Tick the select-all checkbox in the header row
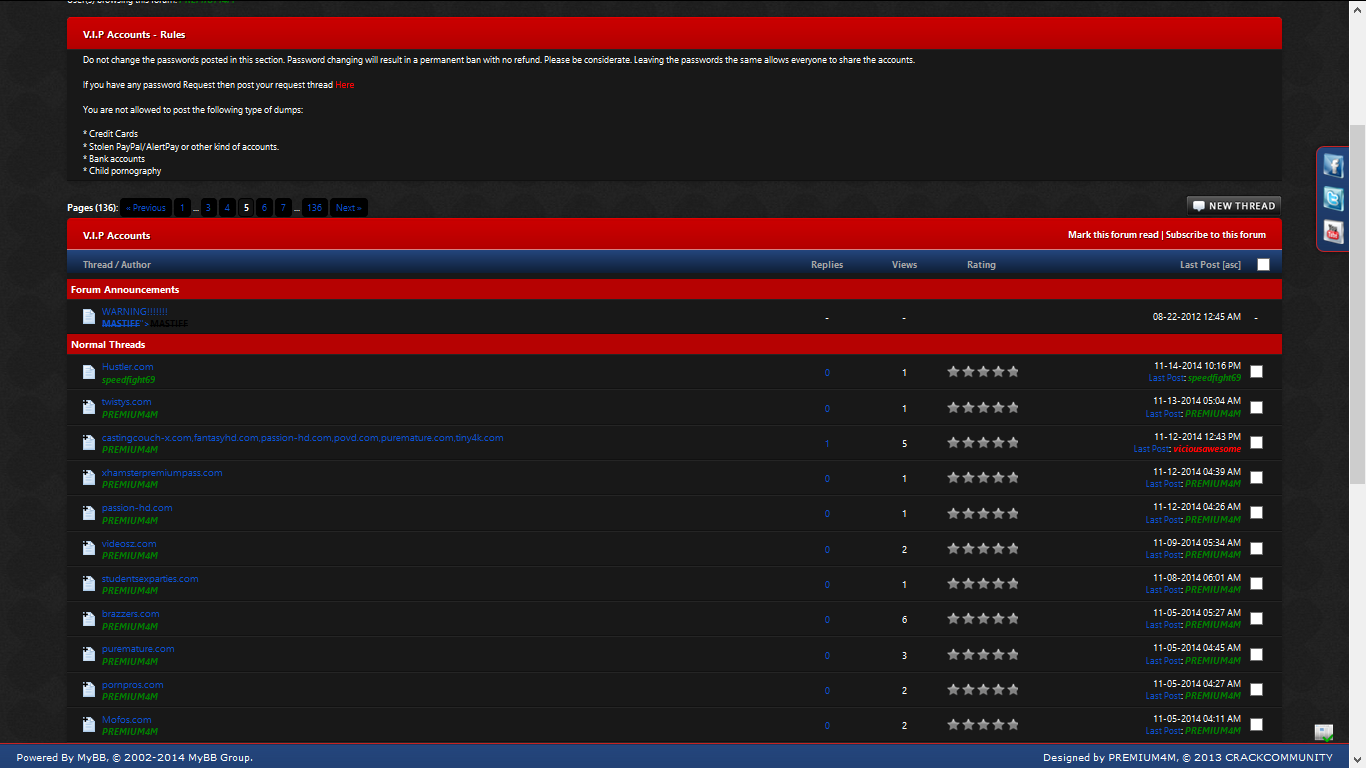This screenshot has width=1366, height=768. pos(1263,265)
